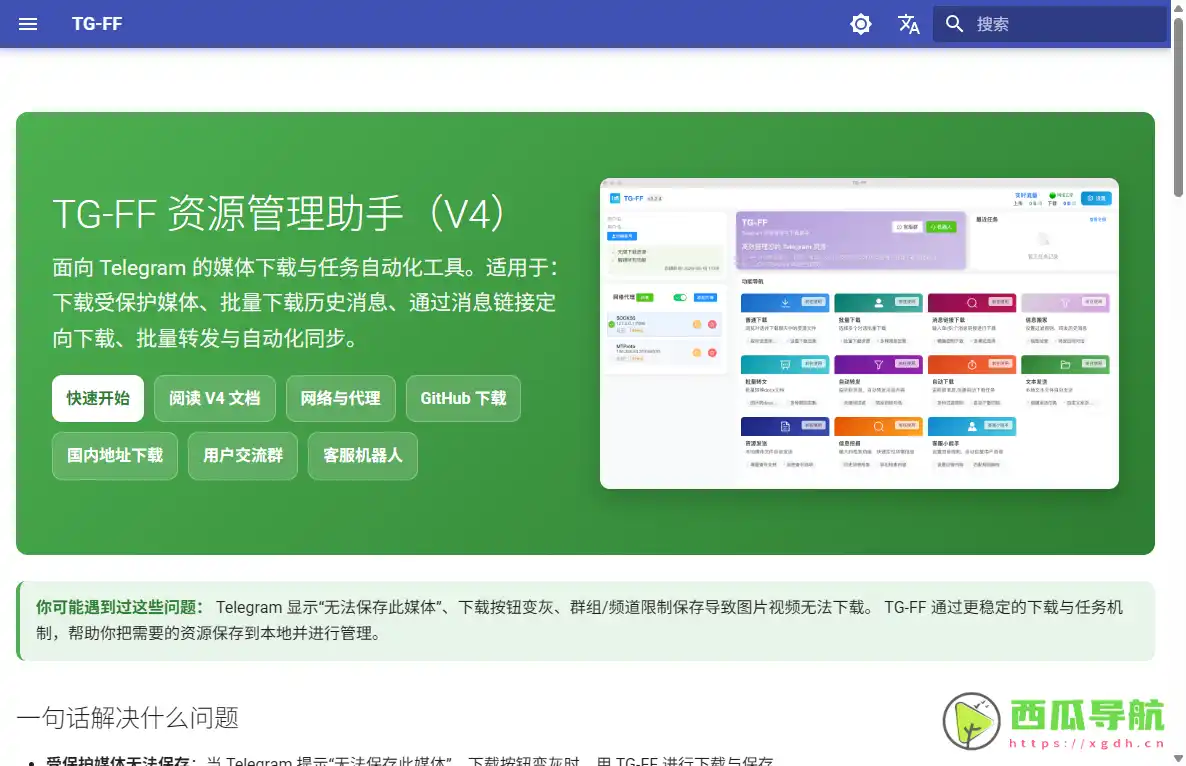1186x766 pixels.
Task: Open the 用户交流群 button
Action: pyautogui.click(x=243, y=456)
